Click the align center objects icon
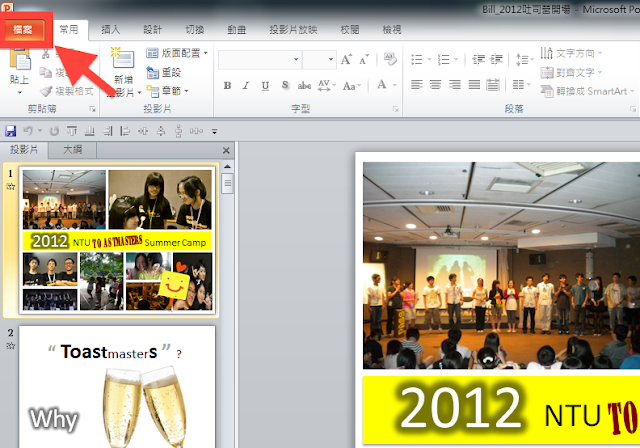The image size is (640, 448). [142, 131]
